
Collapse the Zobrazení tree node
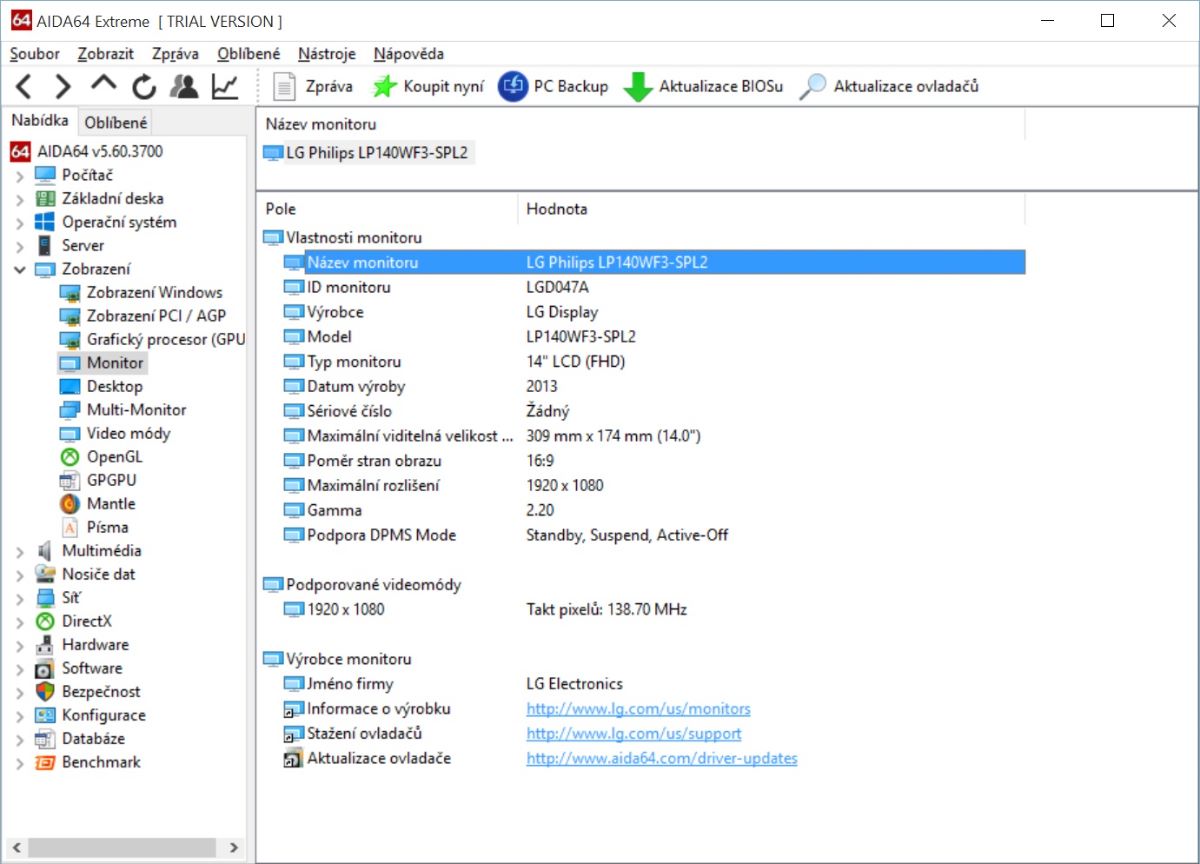[x=20, y=269]
